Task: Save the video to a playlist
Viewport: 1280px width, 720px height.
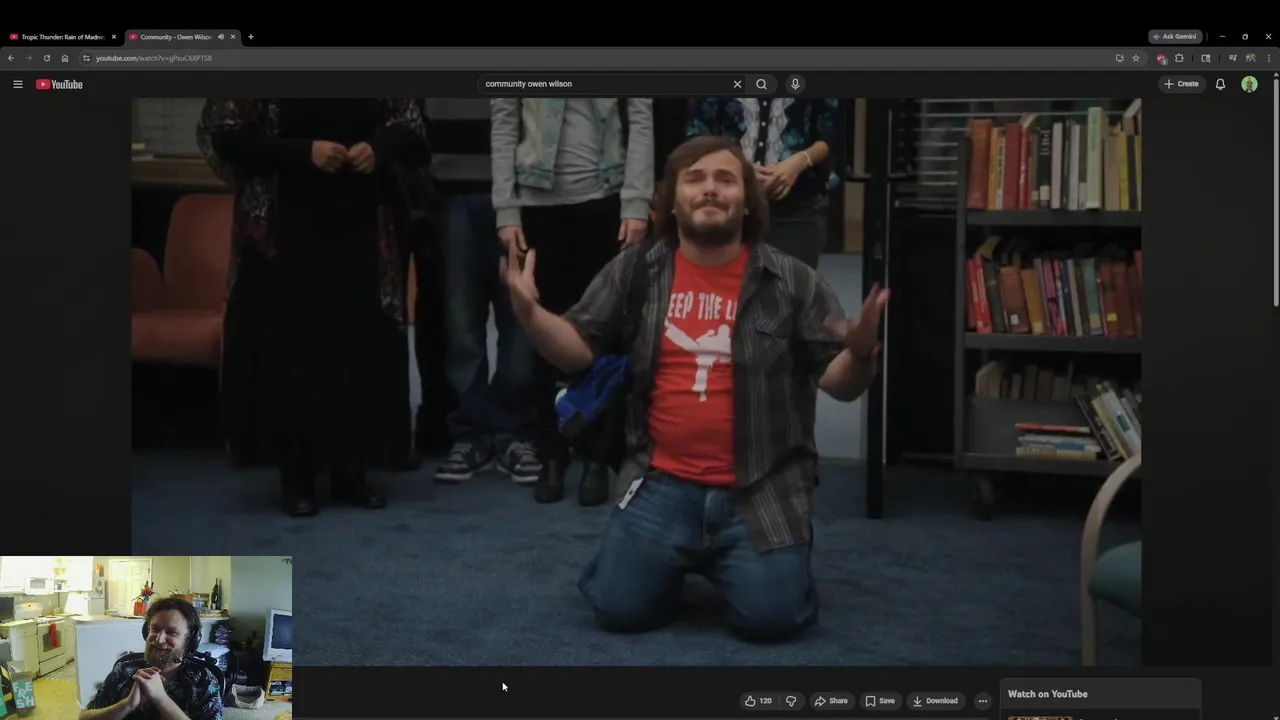Action: tap(880, 701)
